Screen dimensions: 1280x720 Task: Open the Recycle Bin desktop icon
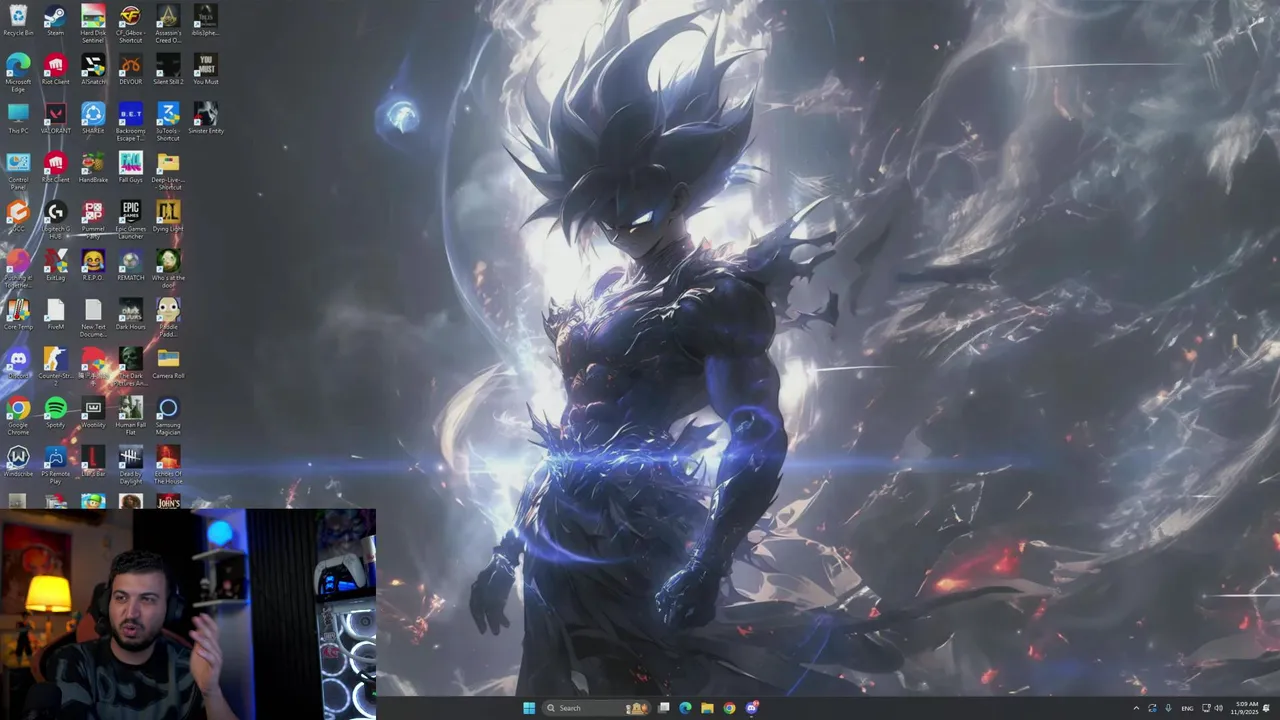(x=18, y=21)
